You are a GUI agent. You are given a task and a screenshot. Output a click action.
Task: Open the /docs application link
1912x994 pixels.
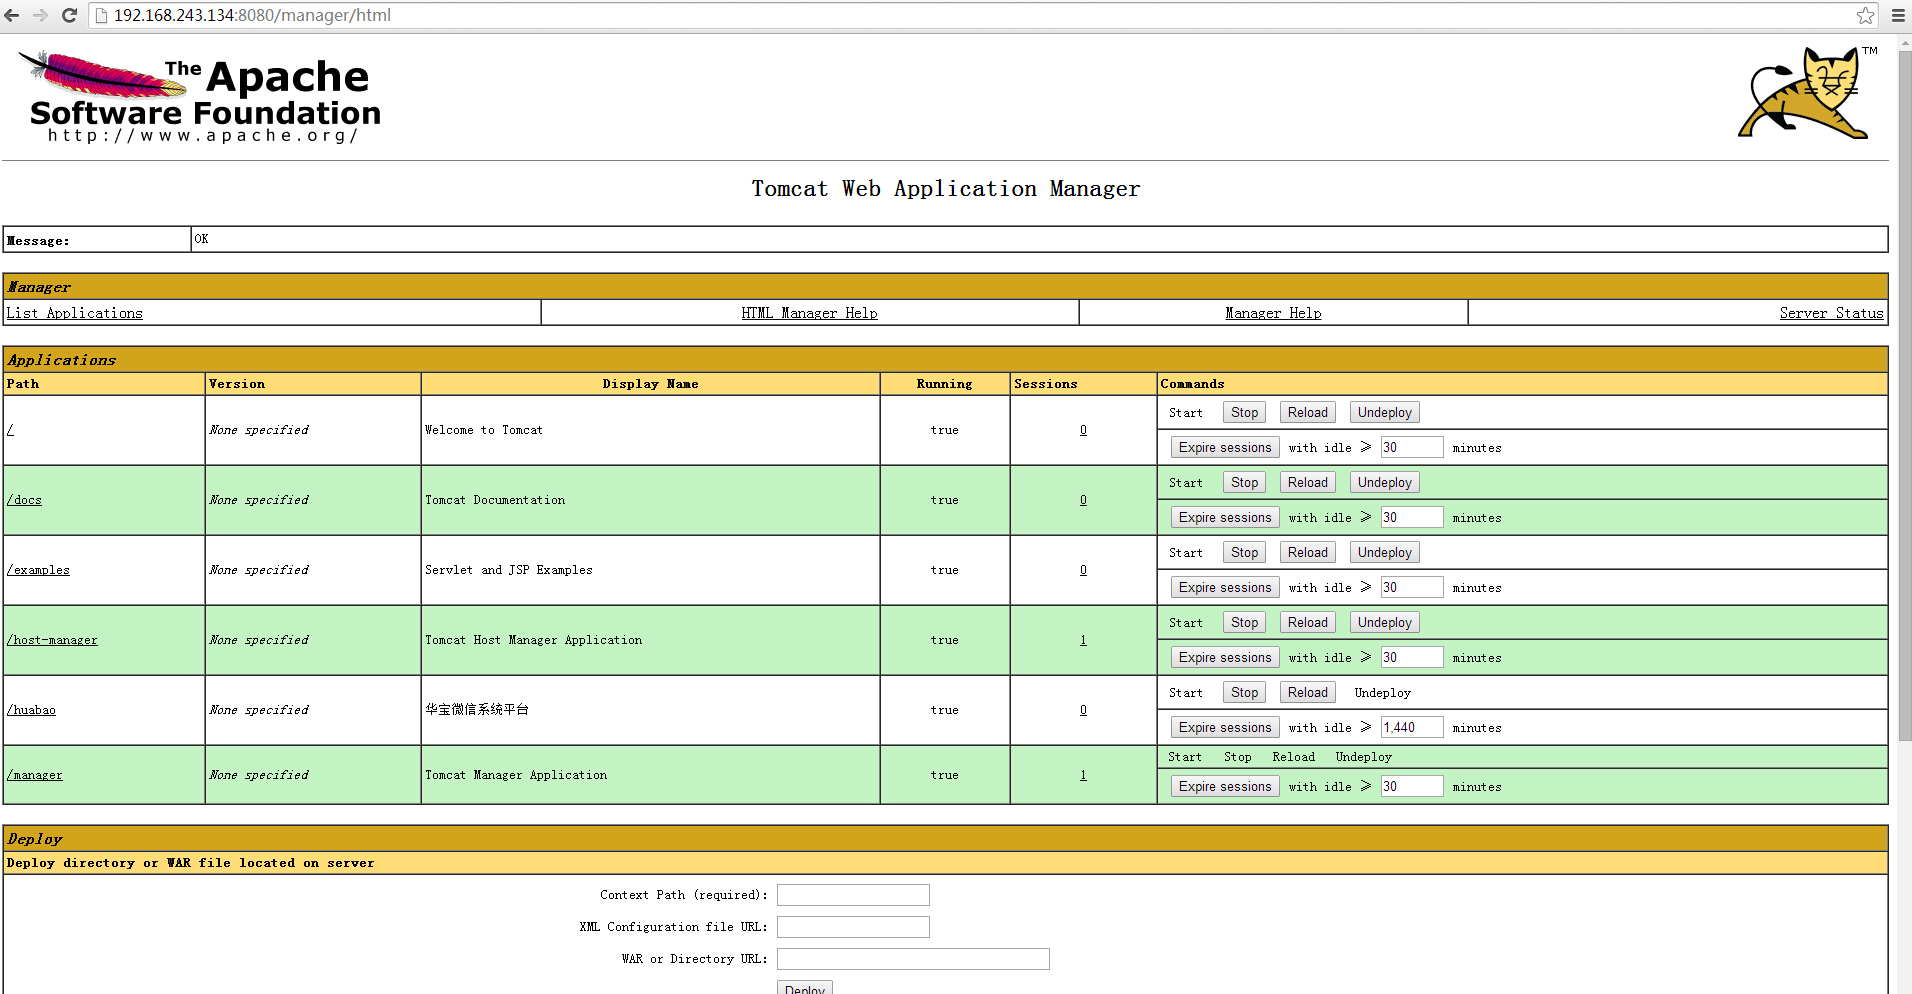[25, 500]
